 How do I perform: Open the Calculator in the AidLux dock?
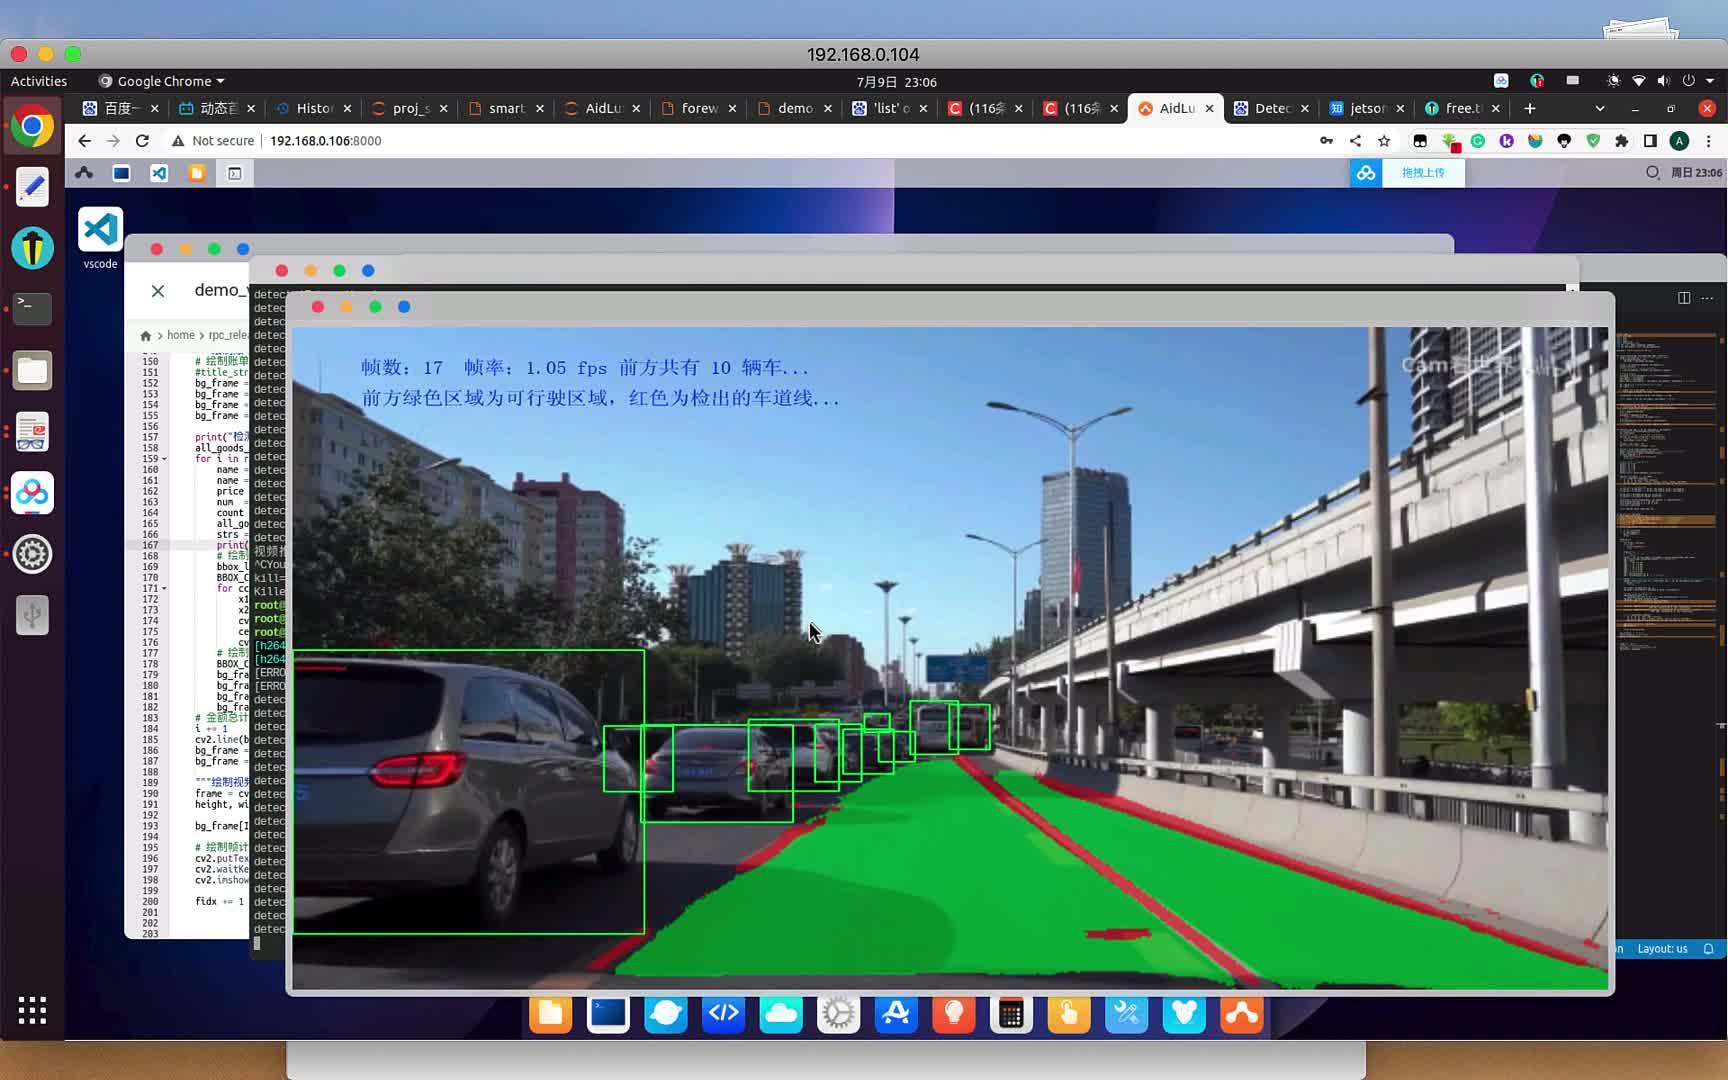(1011, 1013)
